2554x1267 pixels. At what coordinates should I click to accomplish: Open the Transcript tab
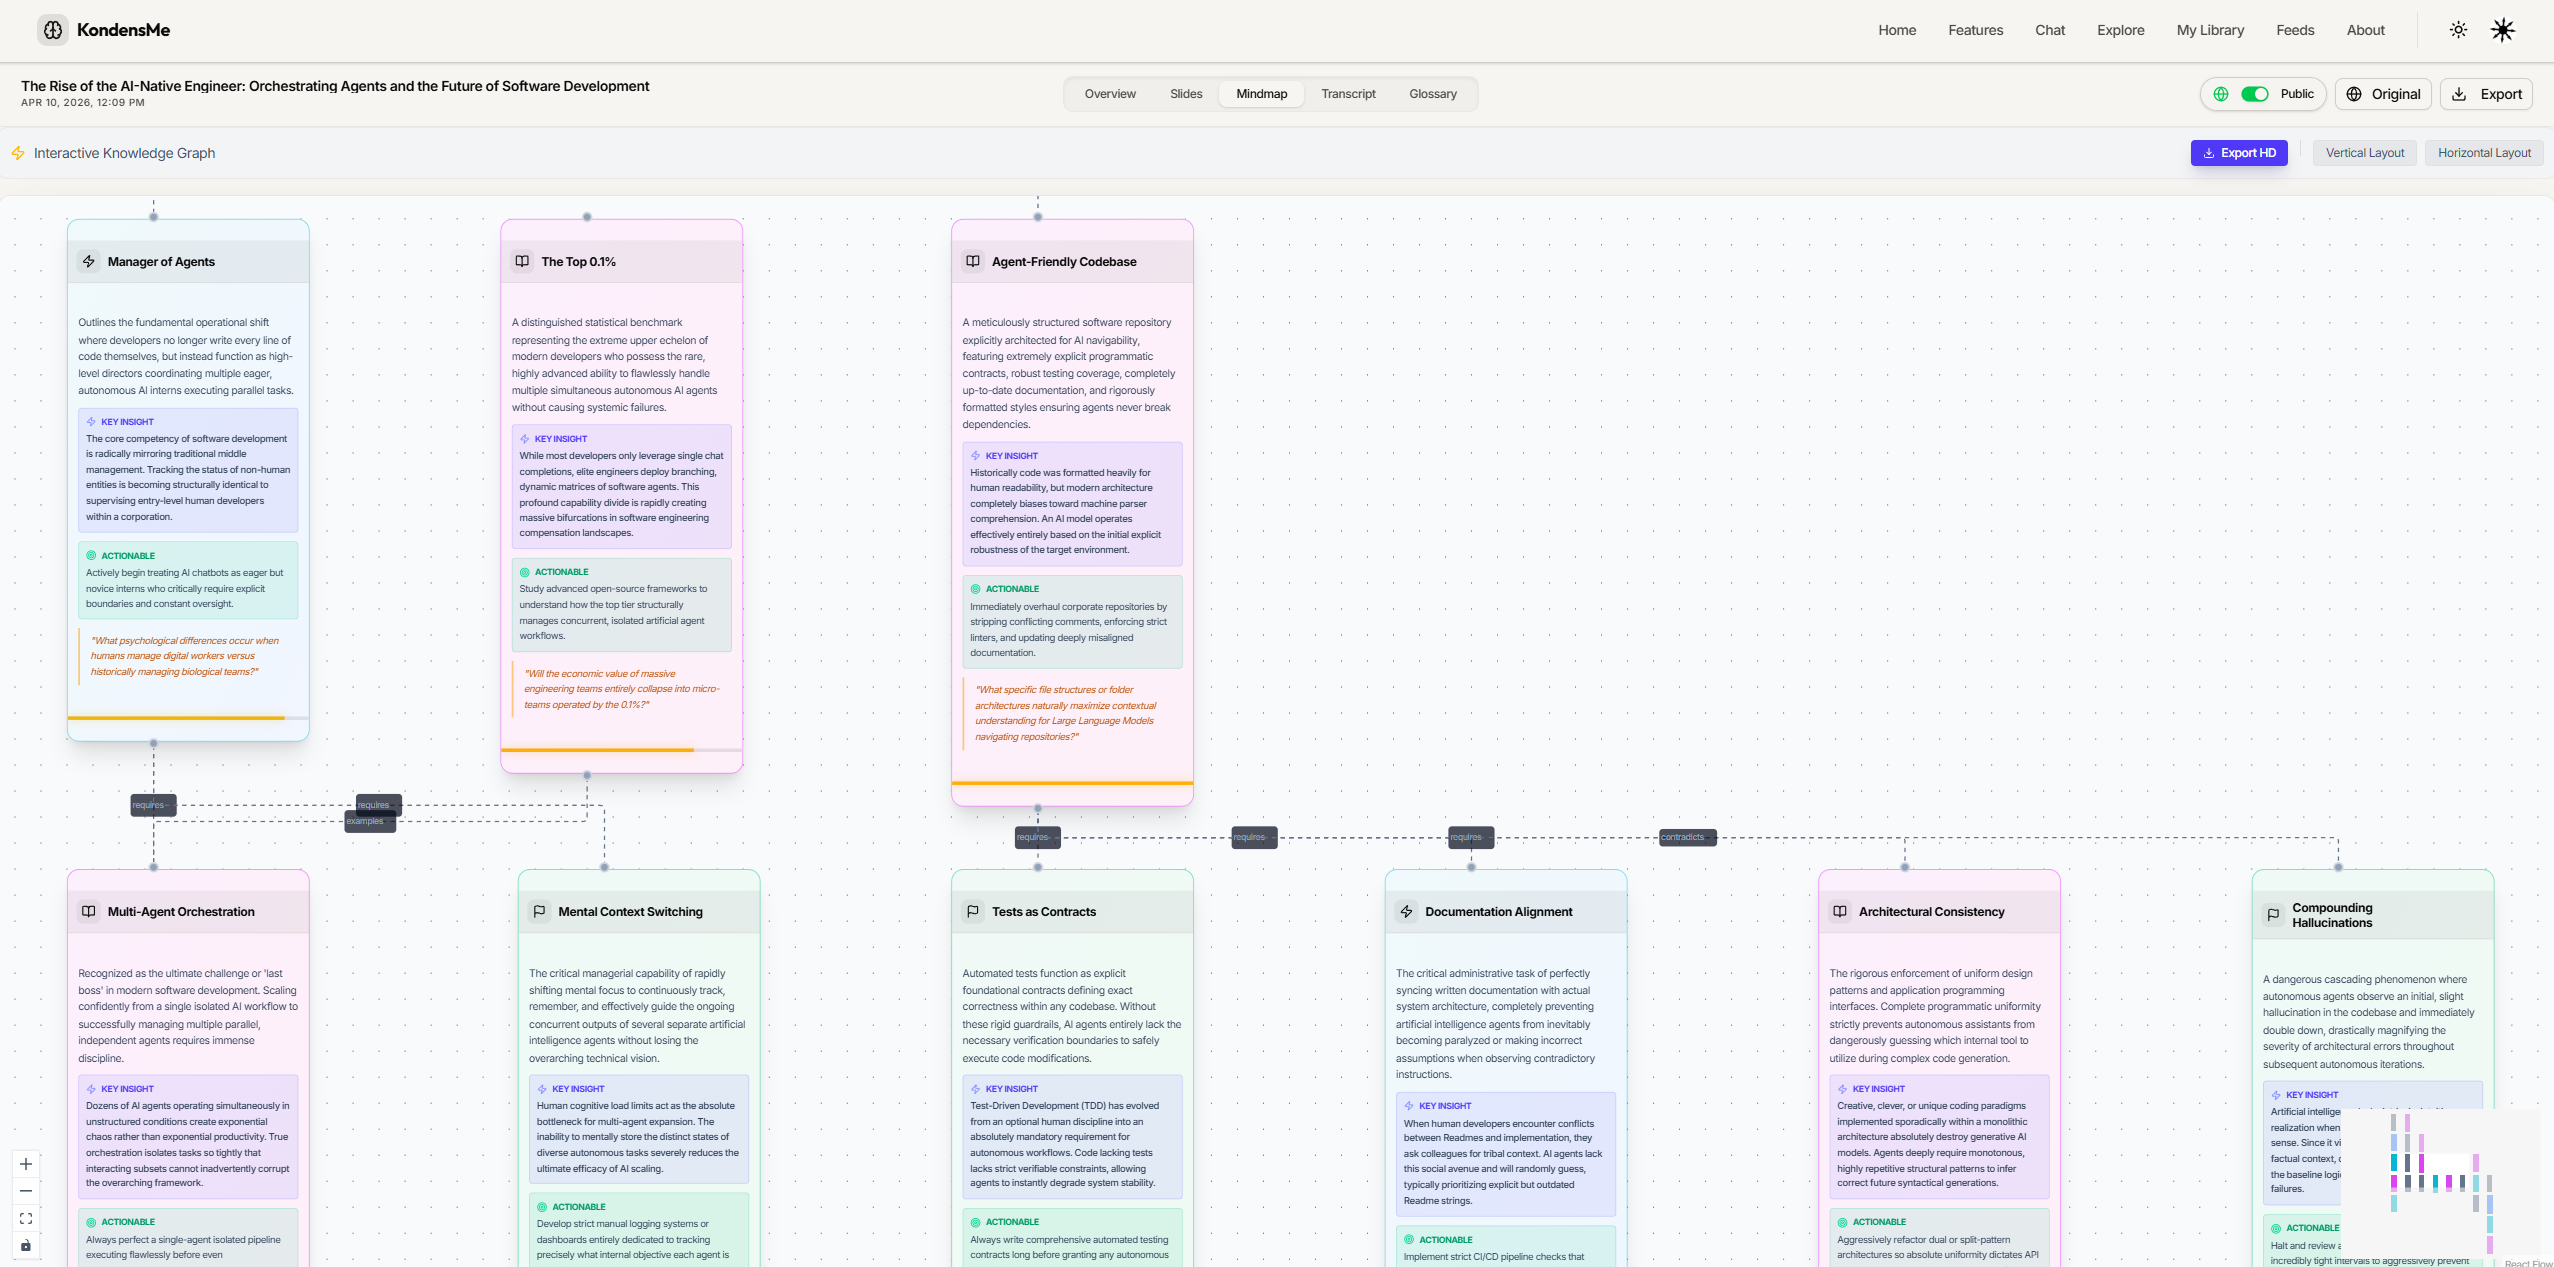coord(1348,94)
